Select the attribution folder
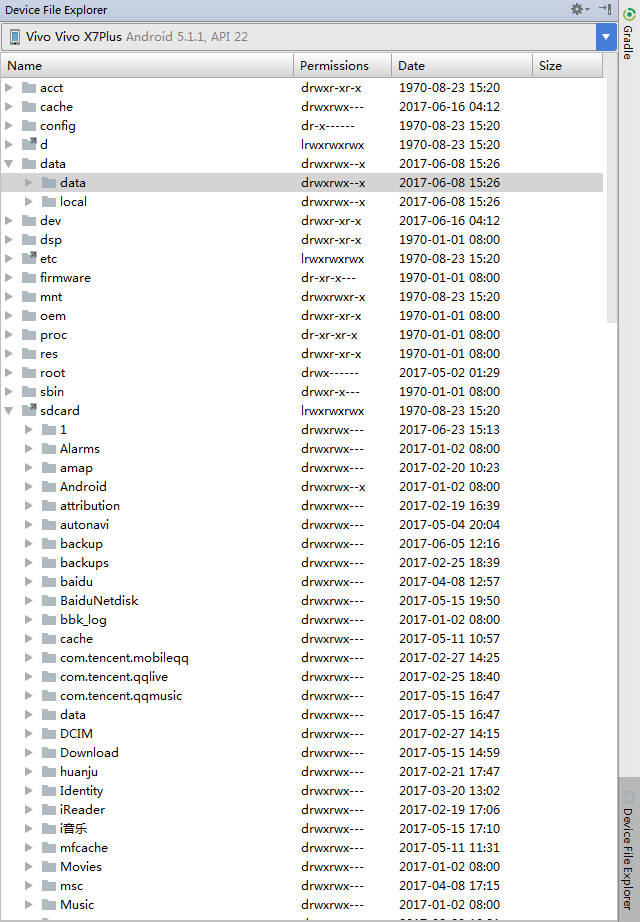This screenshot has width=640, height=922. (89, 506)
